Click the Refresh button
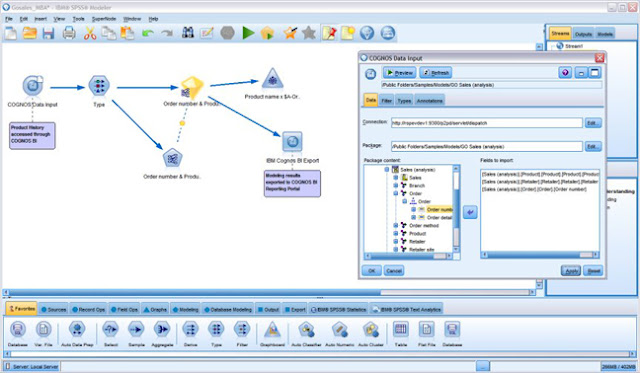Image resolution: width=640 pixels, height=373 pixels. (x=436, y=73)
